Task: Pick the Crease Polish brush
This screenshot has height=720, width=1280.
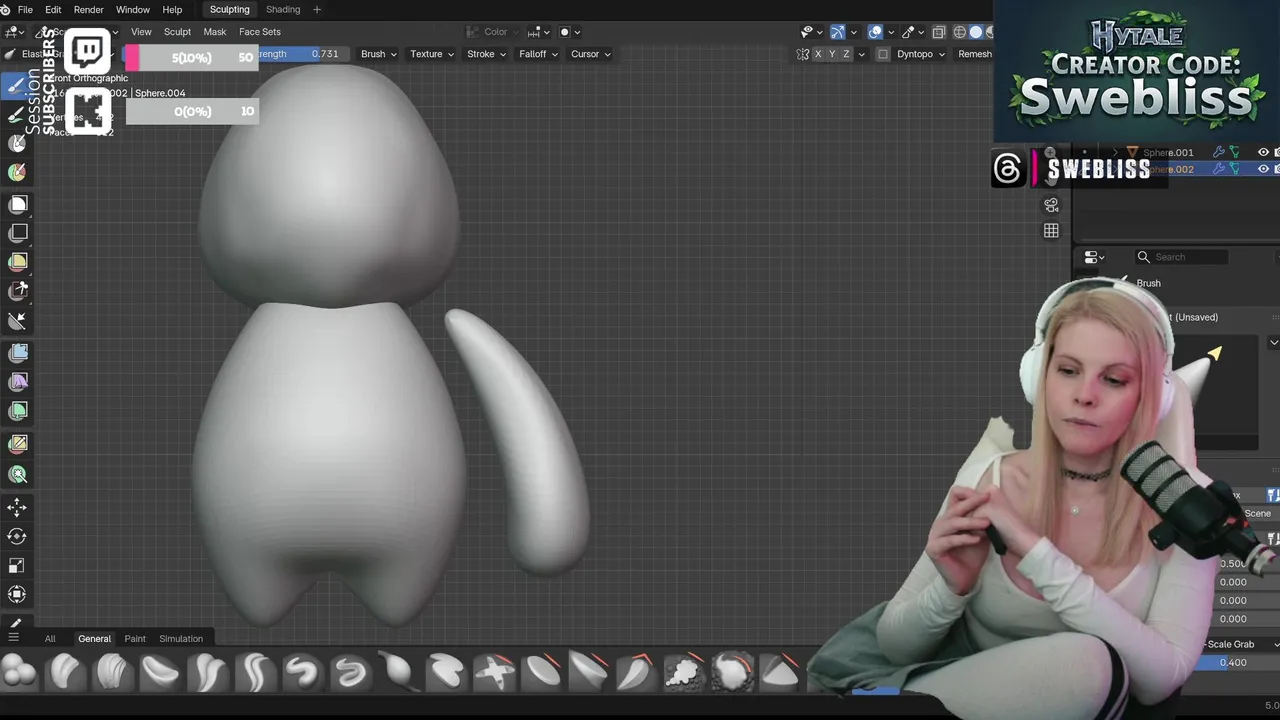Action: 208,671
